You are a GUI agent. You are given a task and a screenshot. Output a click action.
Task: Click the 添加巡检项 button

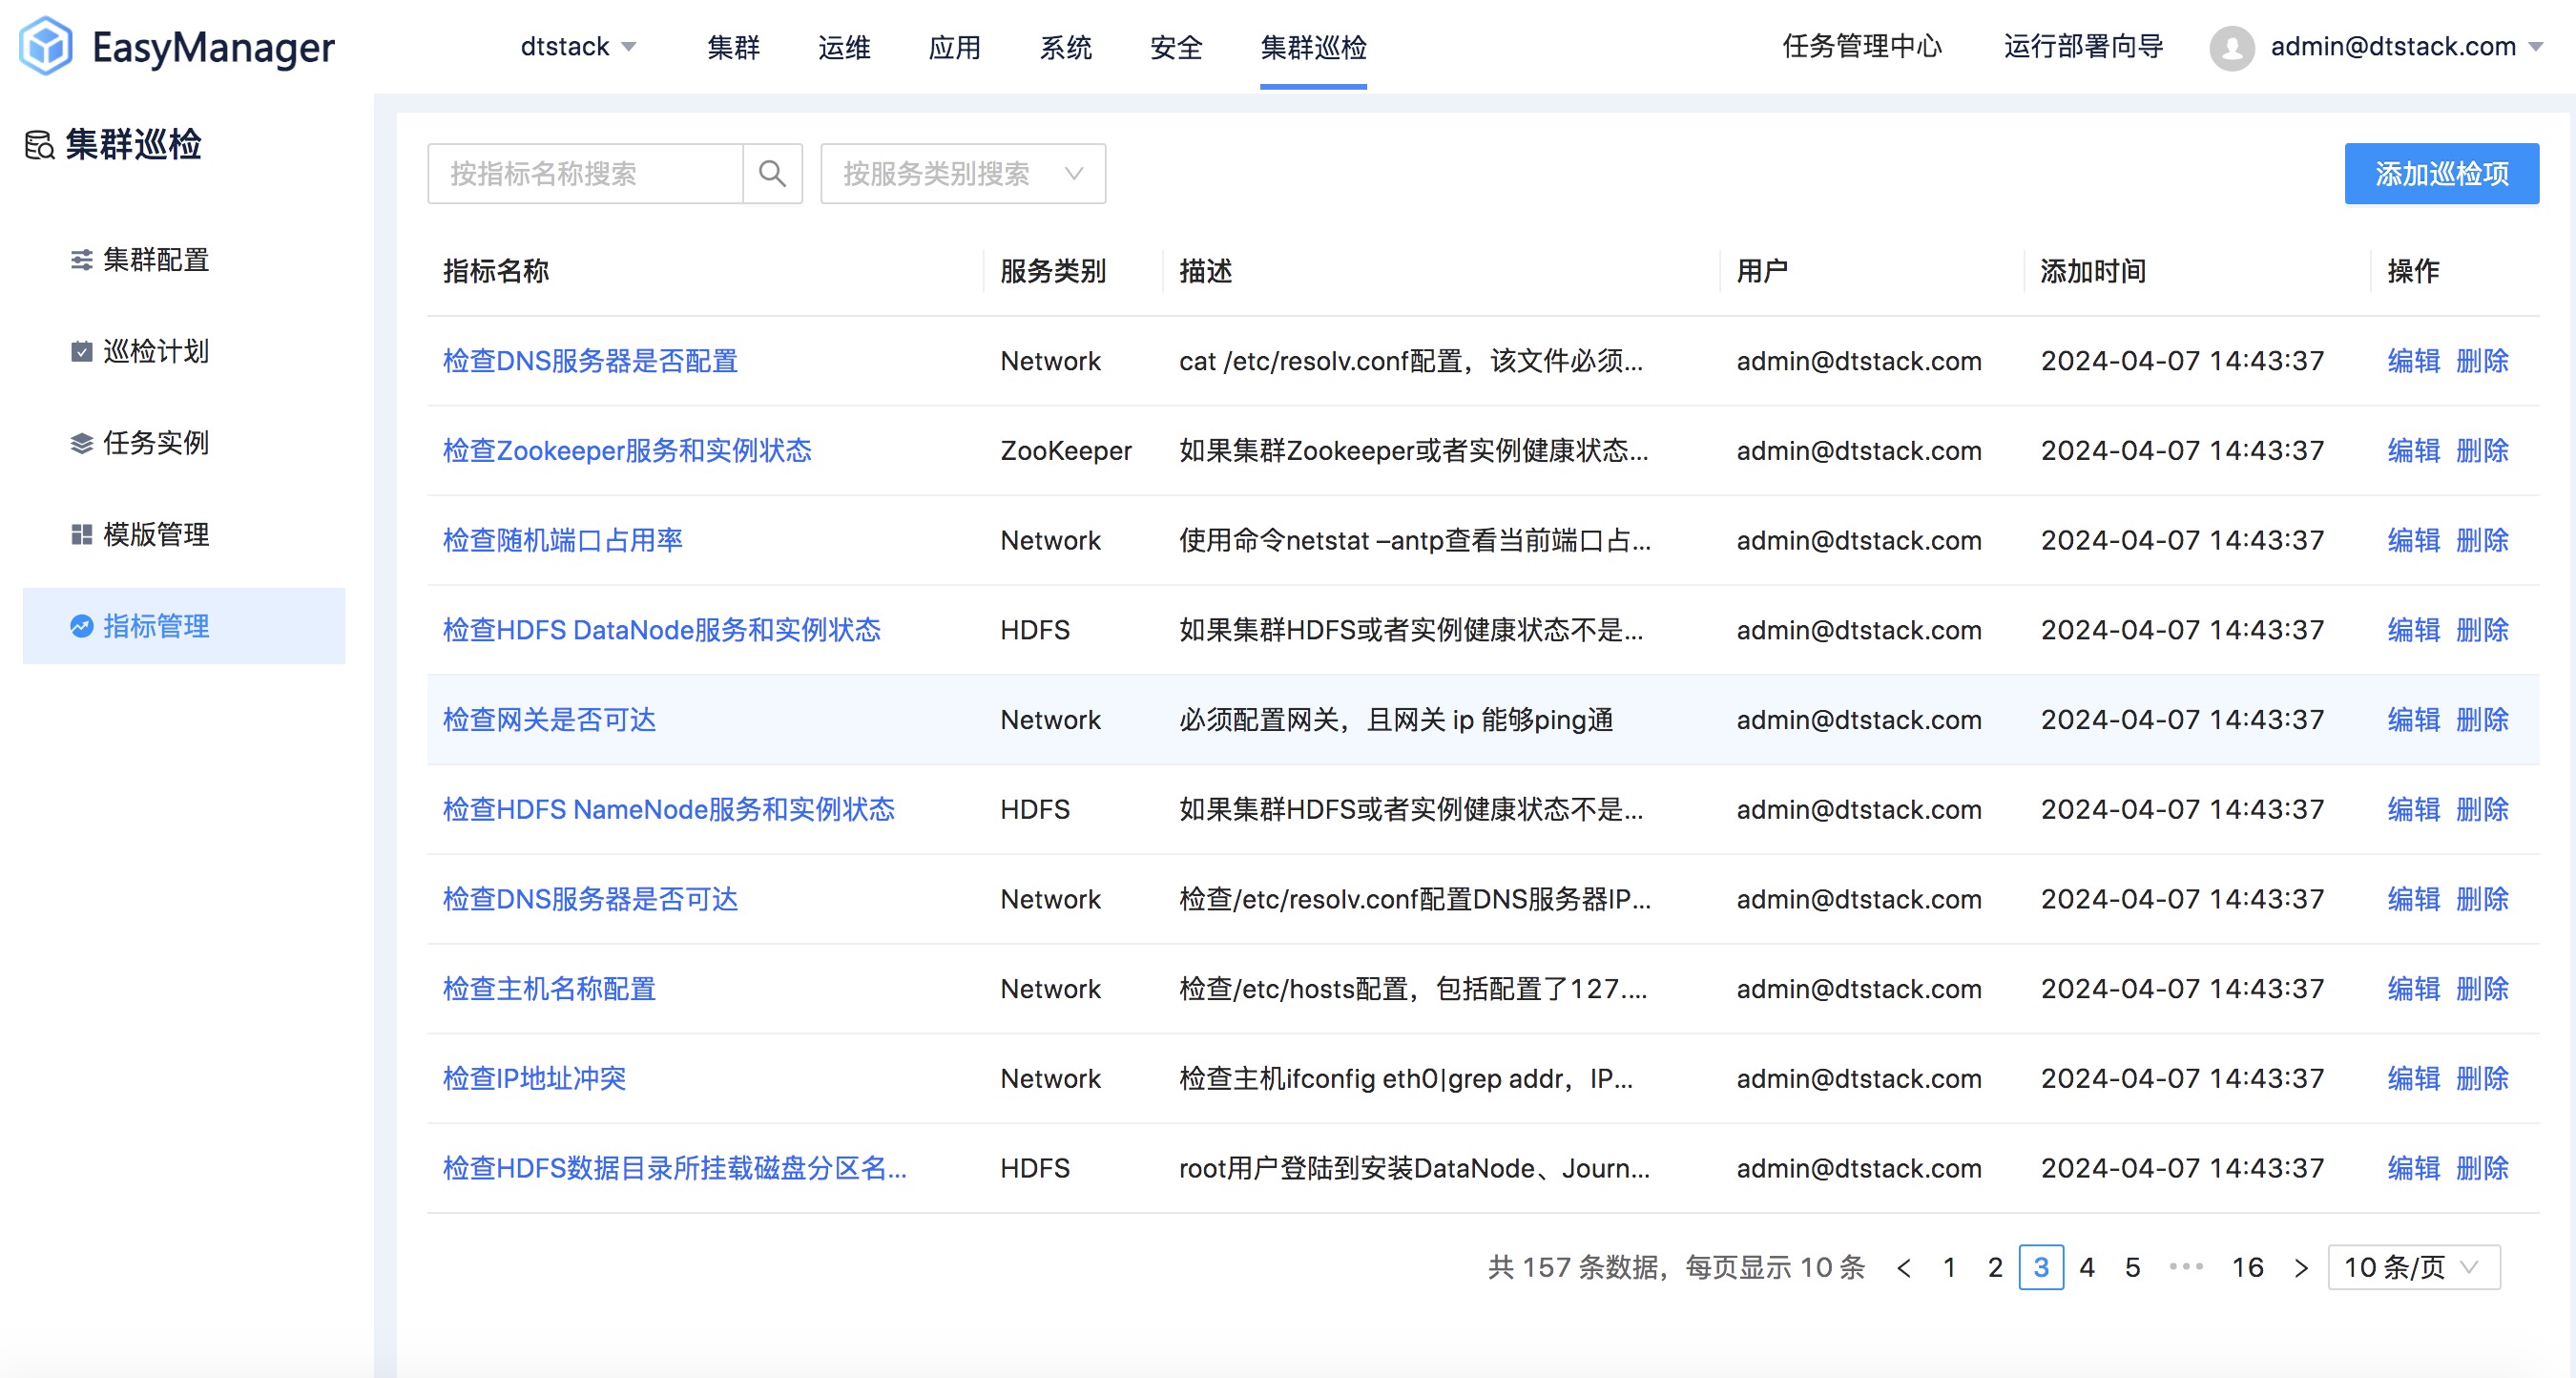2441,174
